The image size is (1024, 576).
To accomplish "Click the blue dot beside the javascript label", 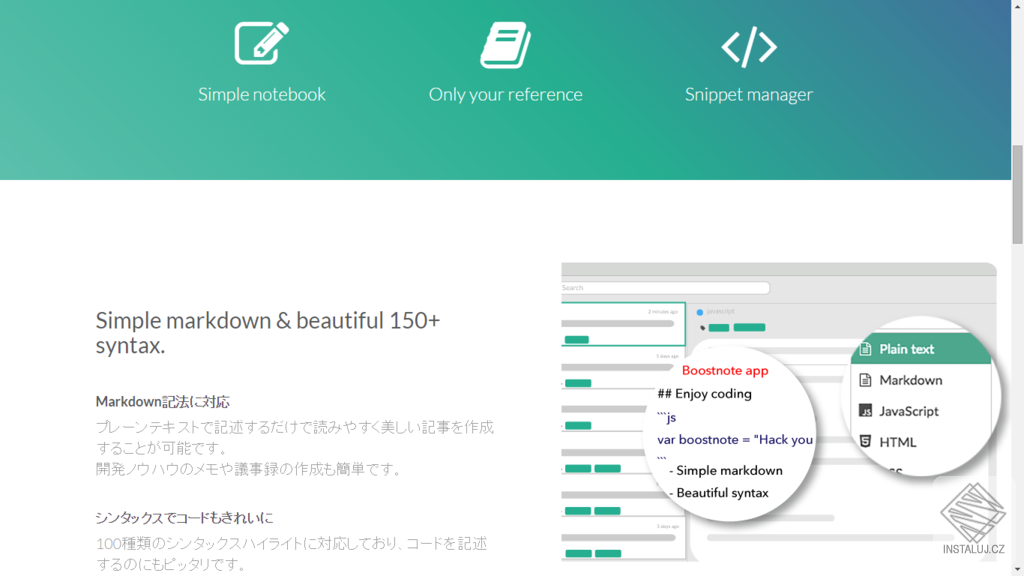I will (x=700, y=312).
